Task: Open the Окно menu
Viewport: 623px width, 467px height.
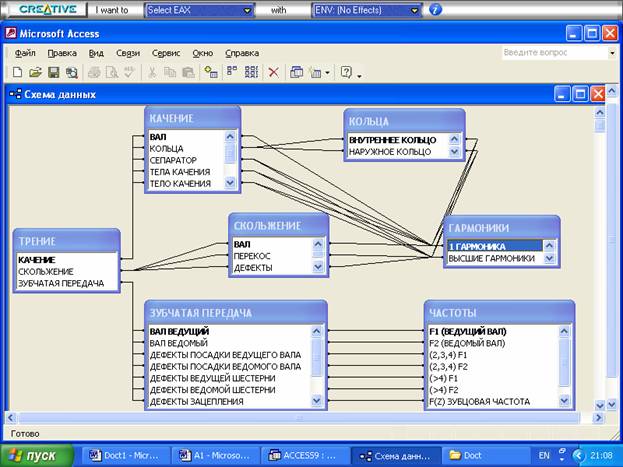Action: 203,53
